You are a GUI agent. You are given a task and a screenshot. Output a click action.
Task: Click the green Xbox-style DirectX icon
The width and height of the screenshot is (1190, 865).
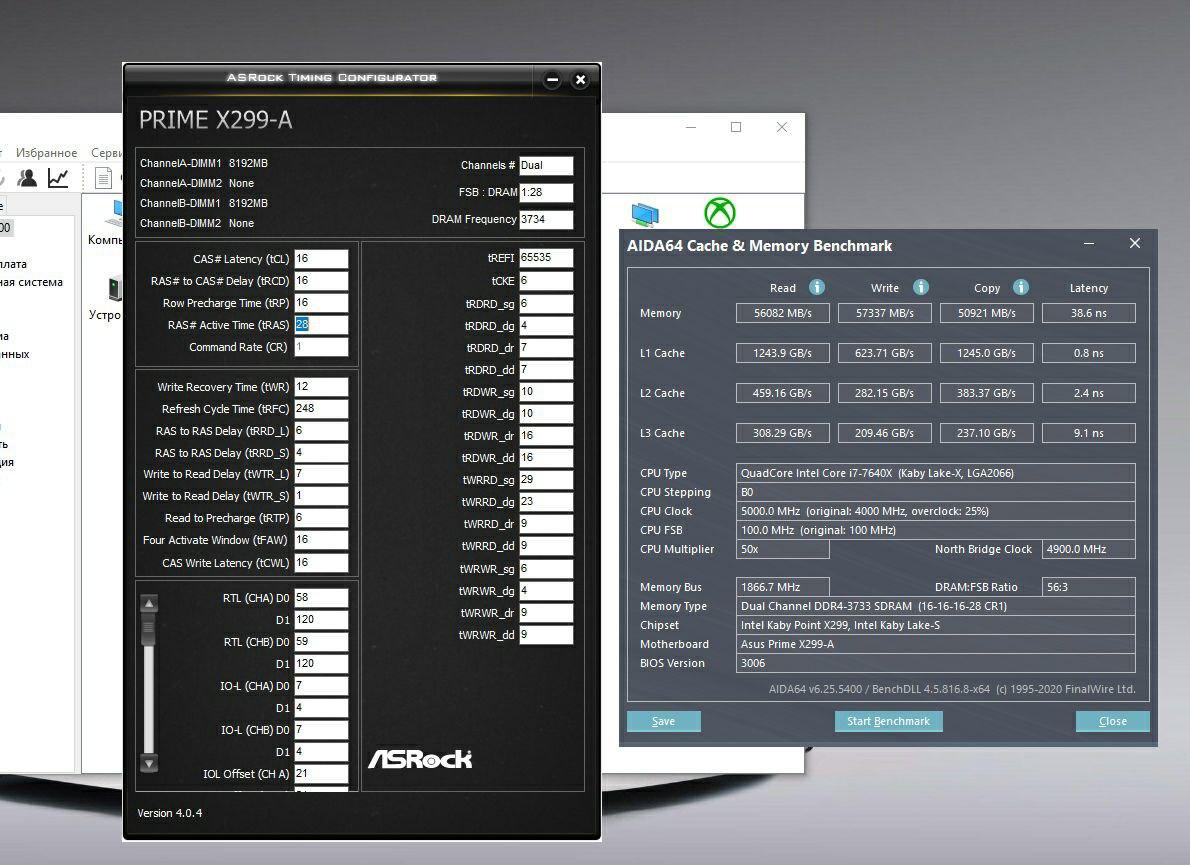click(x=719, y=212)
